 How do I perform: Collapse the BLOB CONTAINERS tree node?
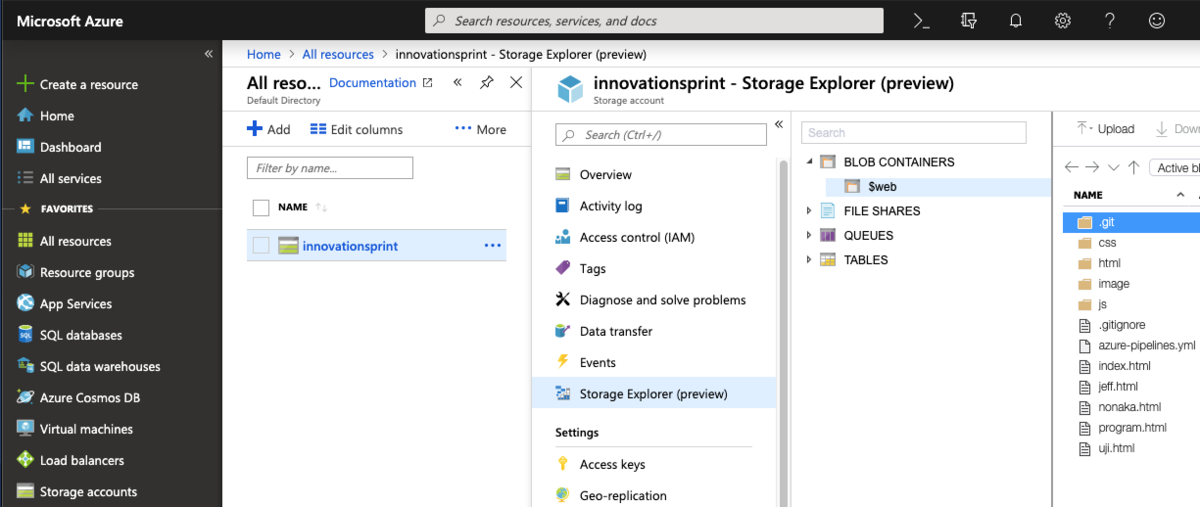click(809, 162)
